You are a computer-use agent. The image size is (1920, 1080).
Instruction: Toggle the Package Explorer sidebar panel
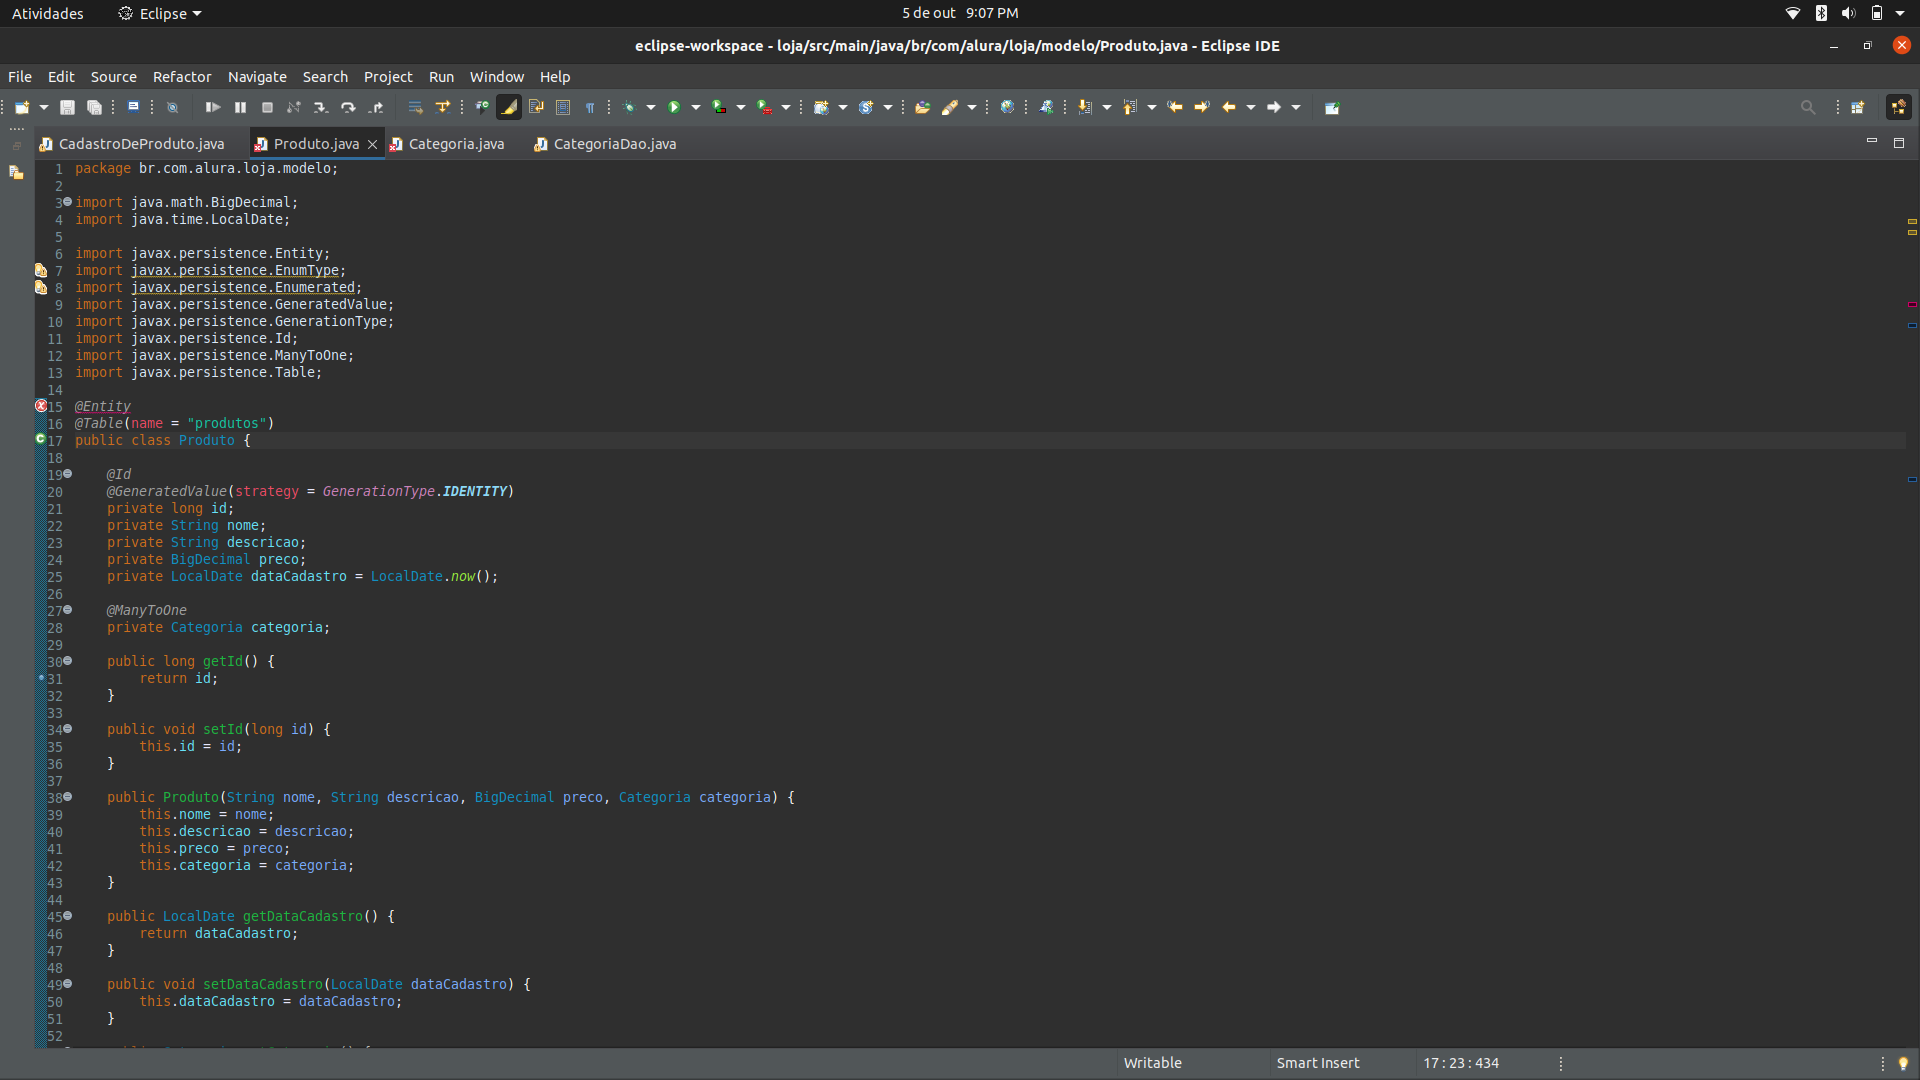point(18,173)
